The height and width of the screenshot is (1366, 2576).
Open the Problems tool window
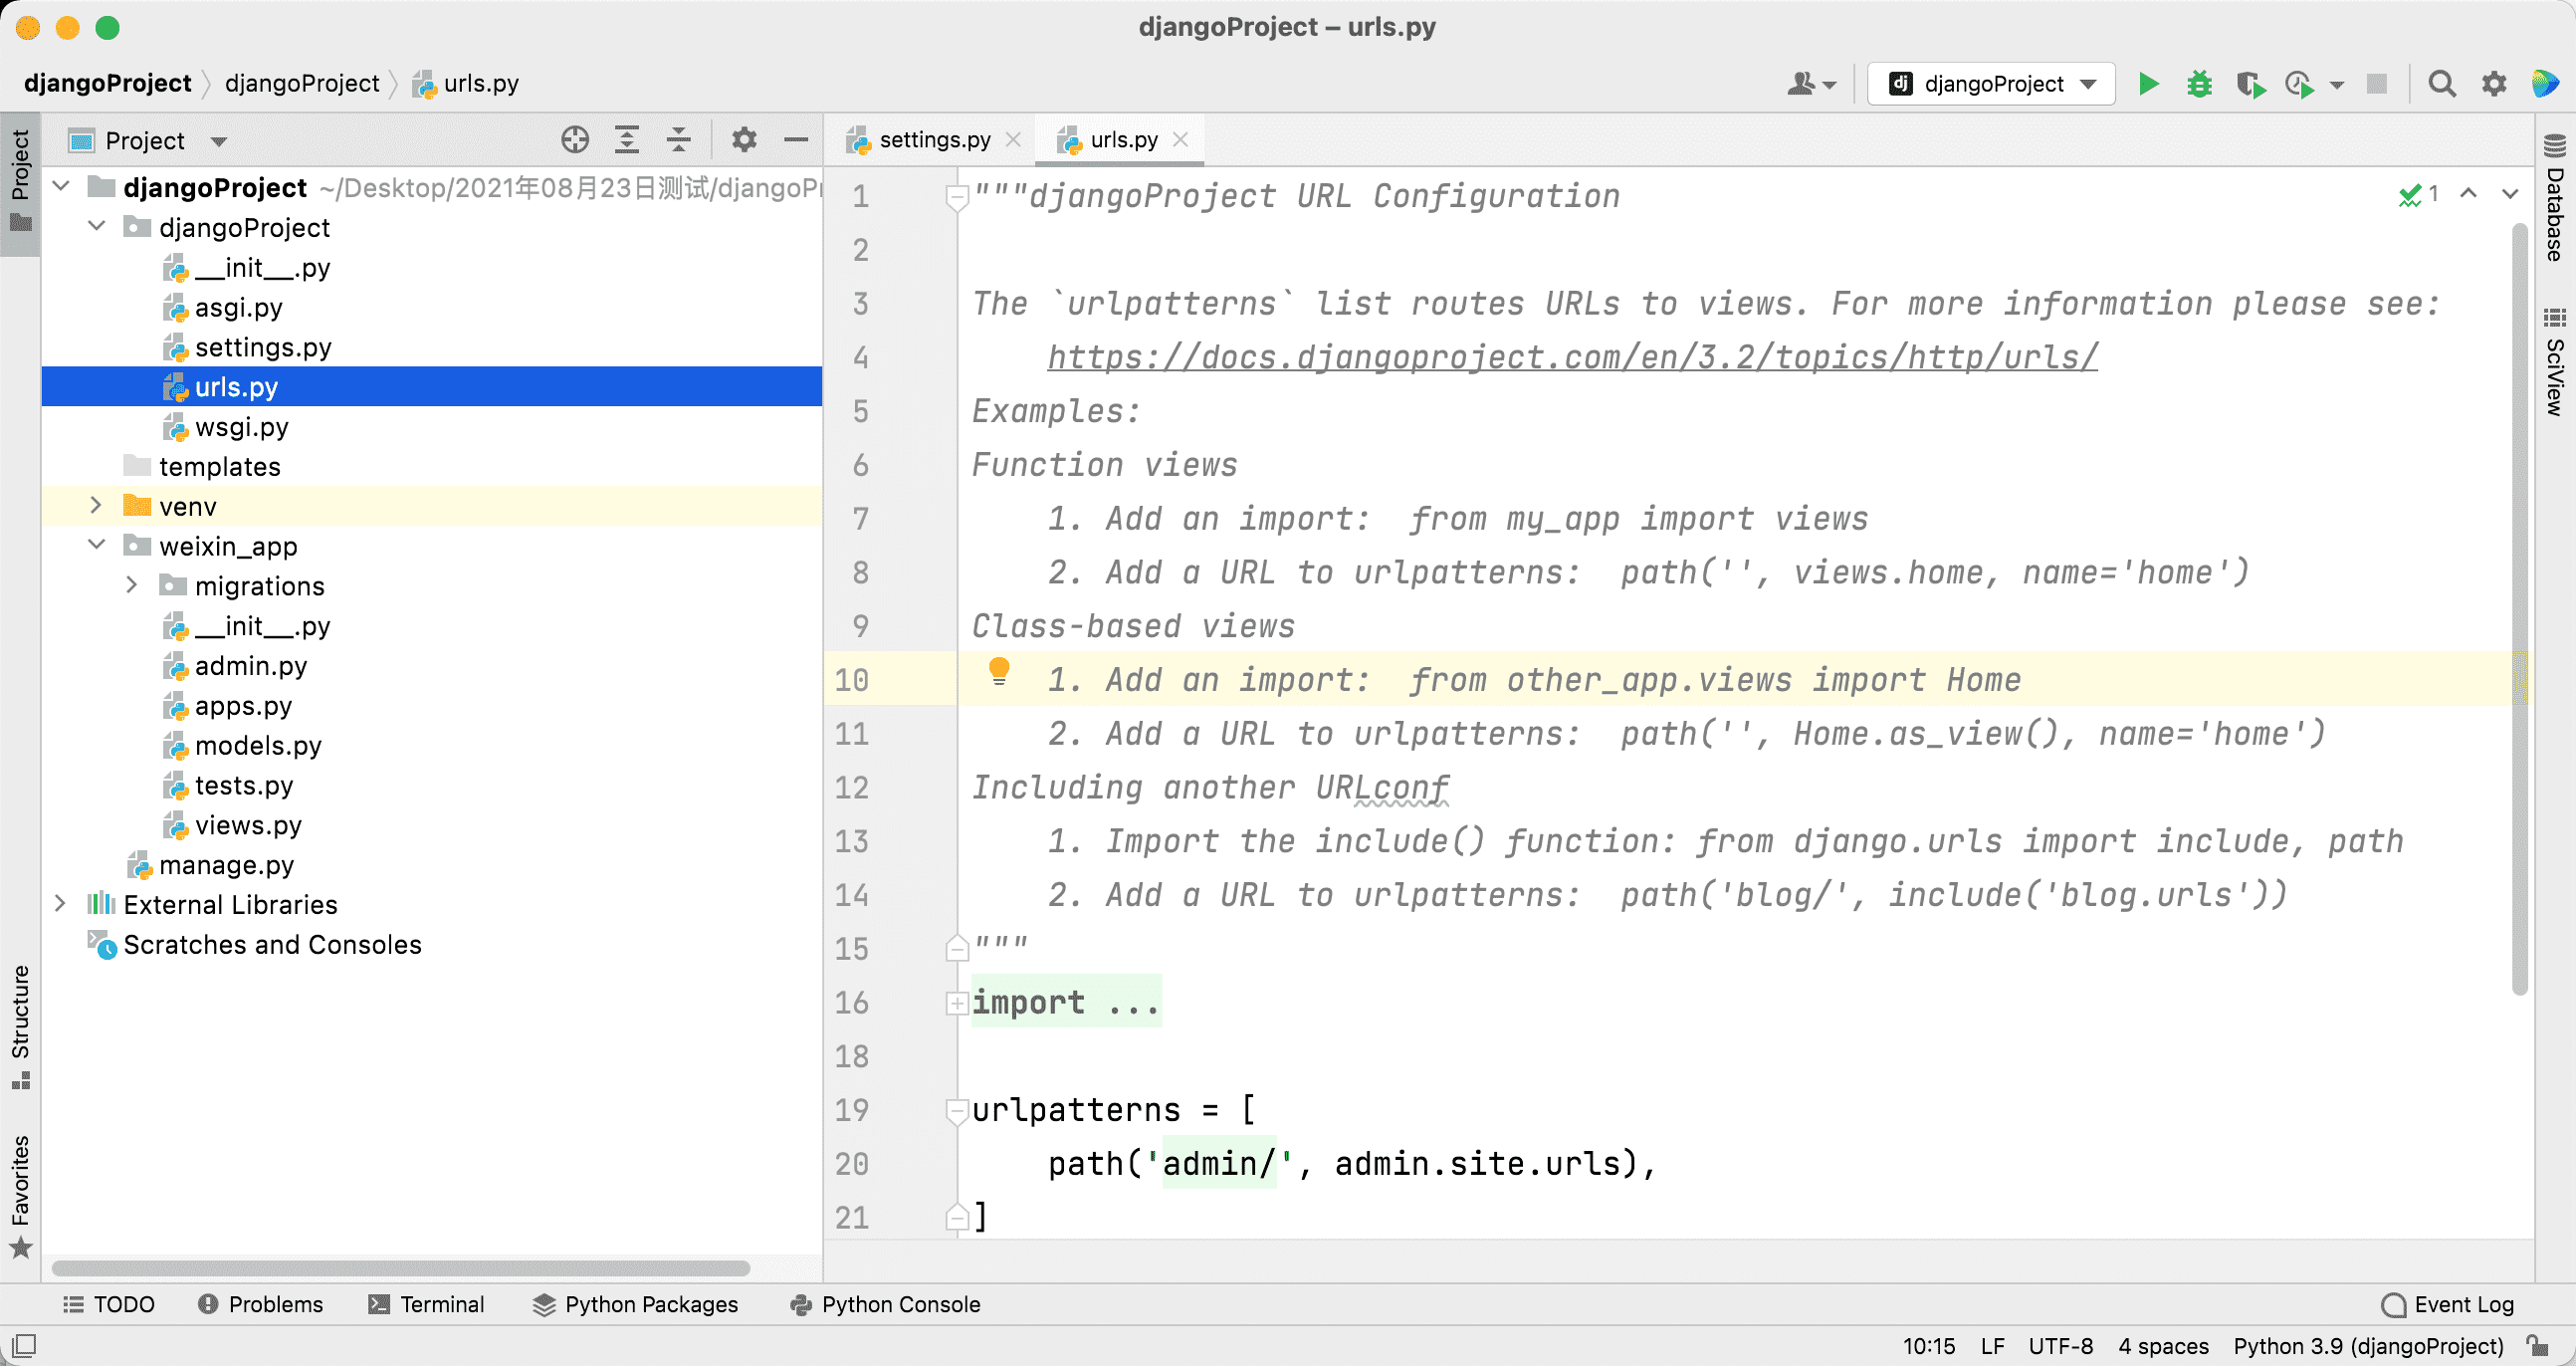click(260, 1304)
